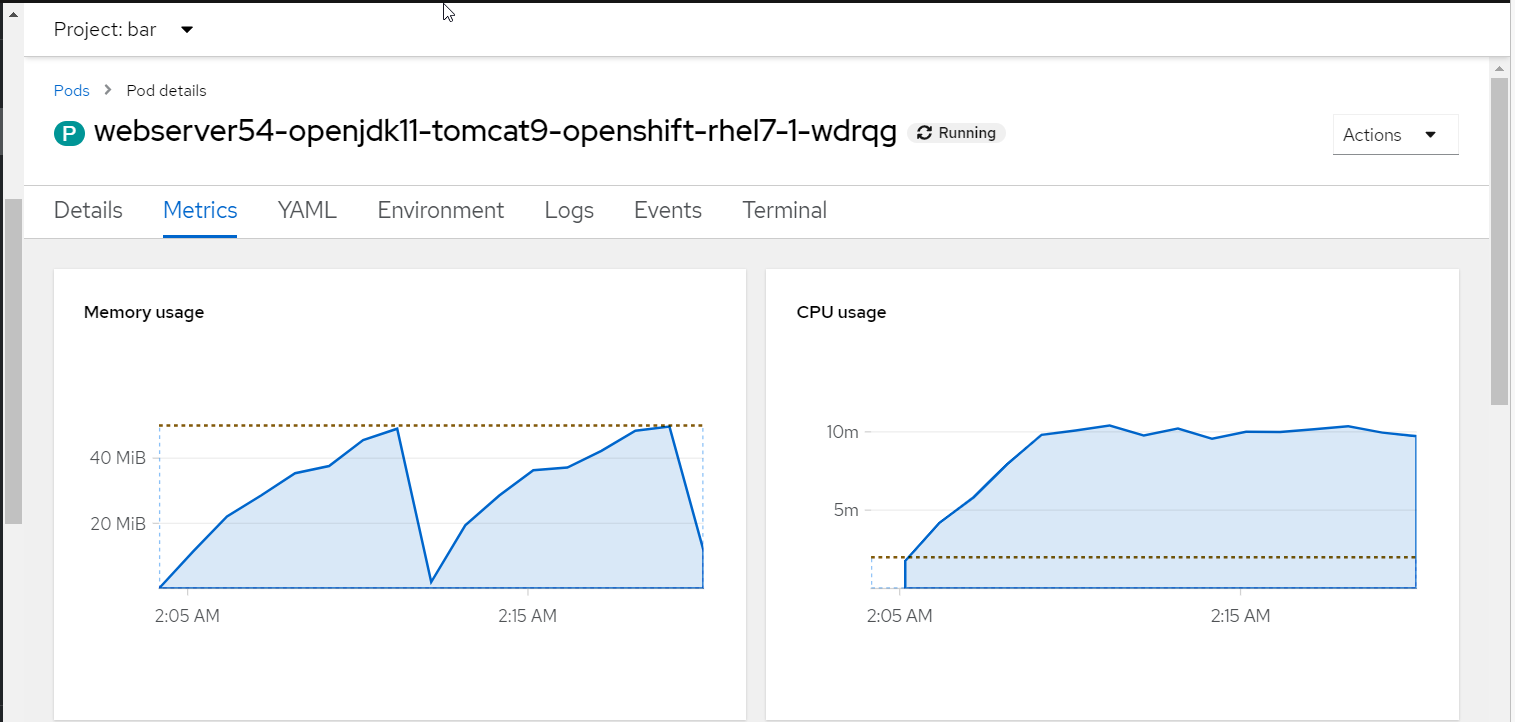Viewport: 1515px width, 722px height.
Task: Click the scrollbar up arrow at top right
Action: [x=1499, y=68]
